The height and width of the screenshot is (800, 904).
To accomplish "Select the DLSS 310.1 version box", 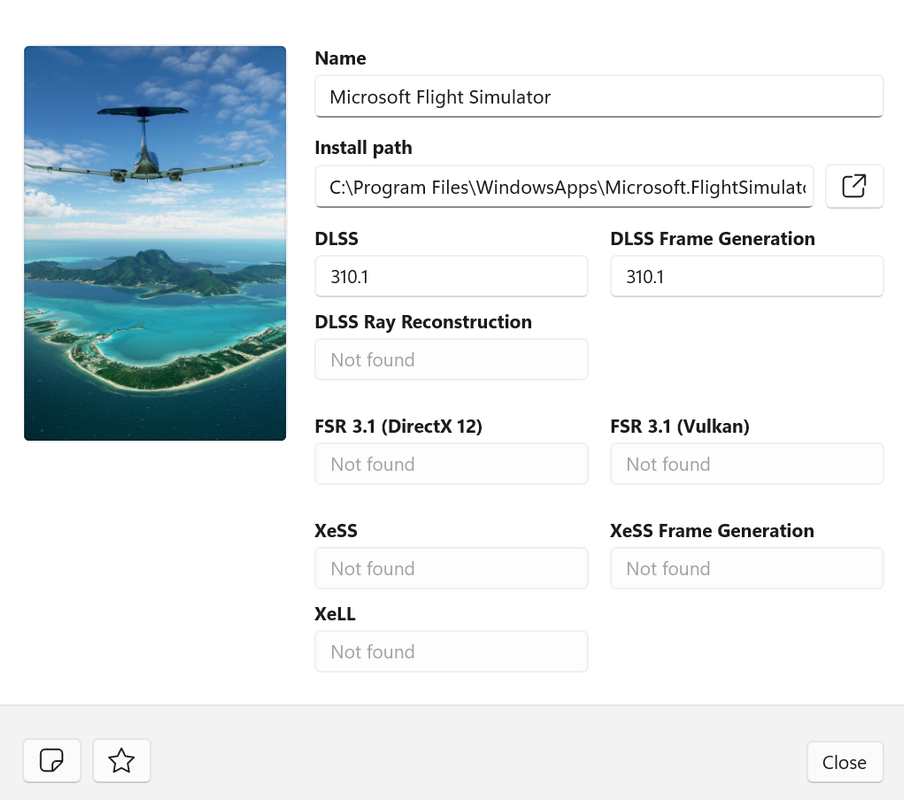I will point(451,276).
